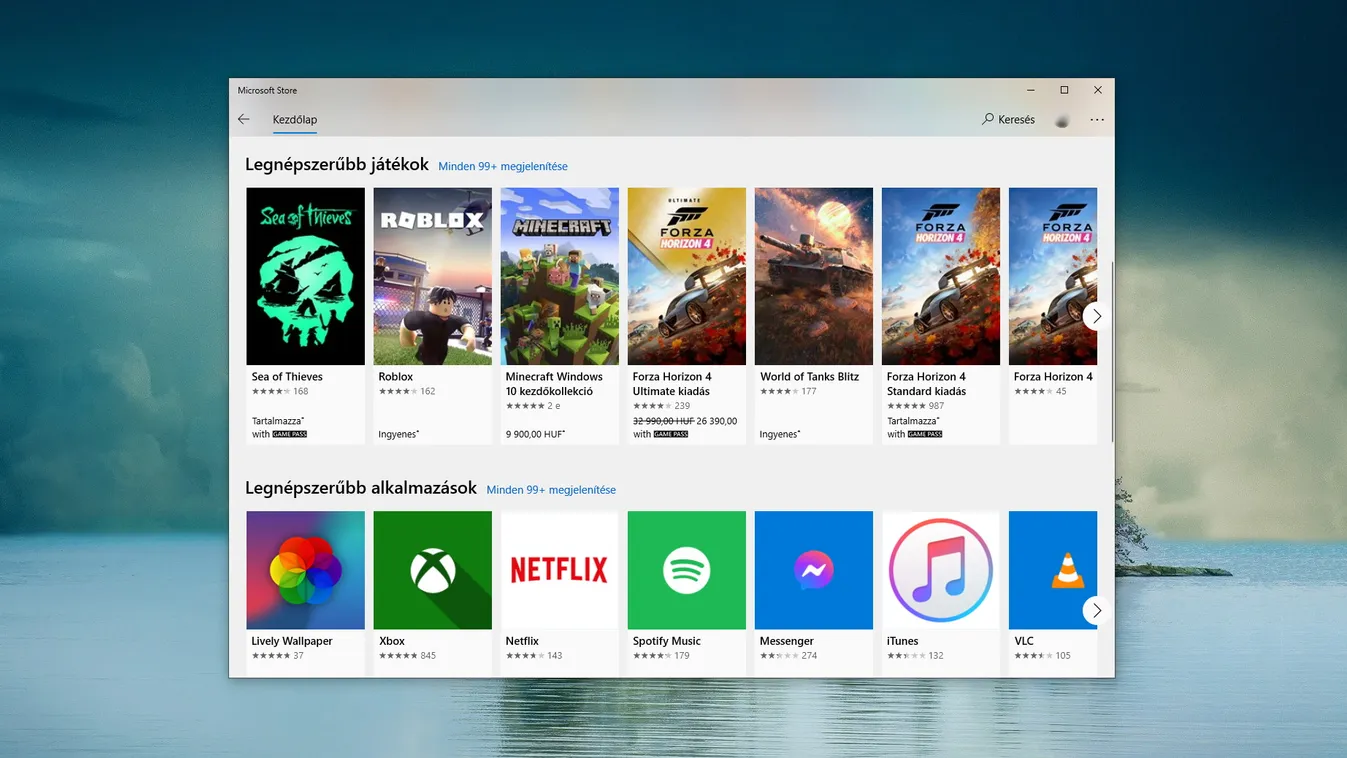
Task: Click Xbox star rating 845
Action: tap(407, 656)
